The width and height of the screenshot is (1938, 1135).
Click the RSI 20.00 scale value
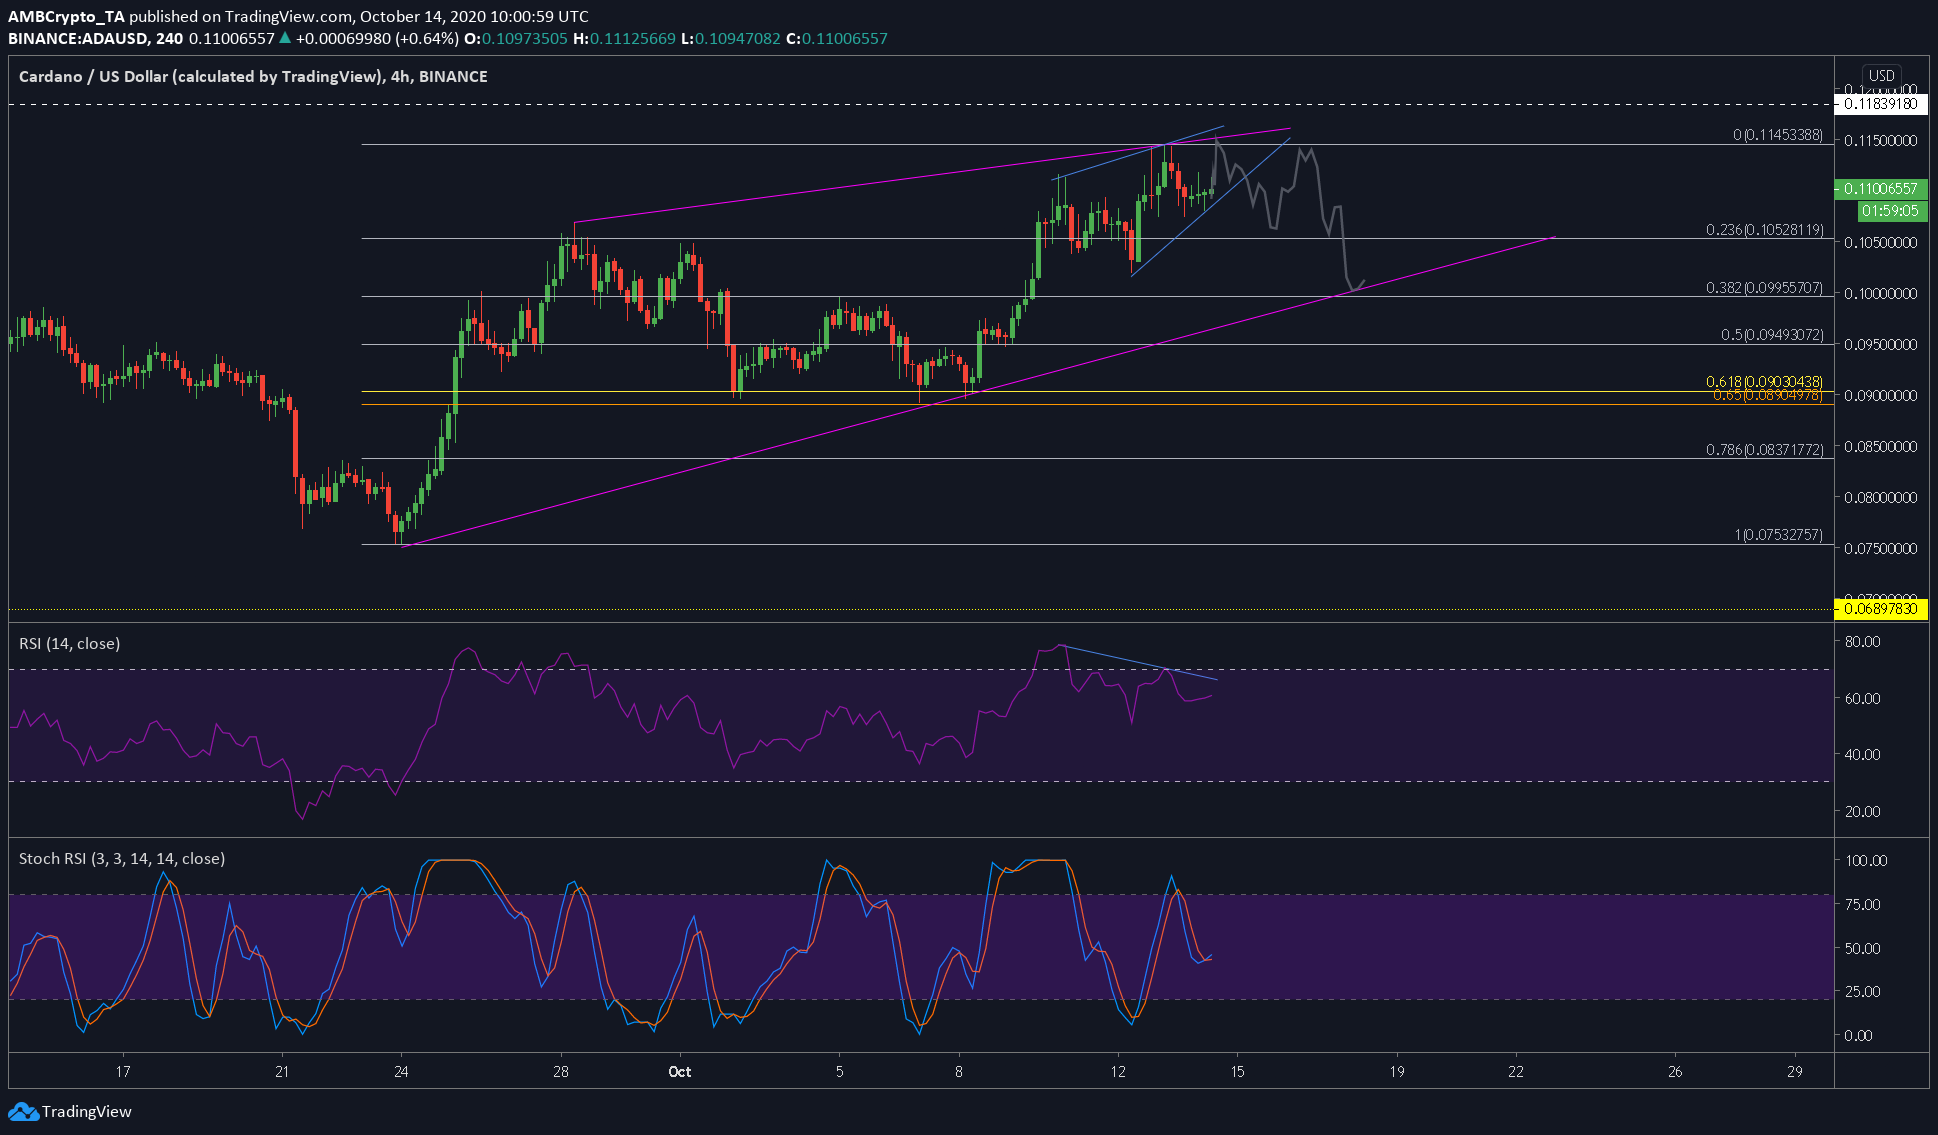click(x=1863, y=812)
